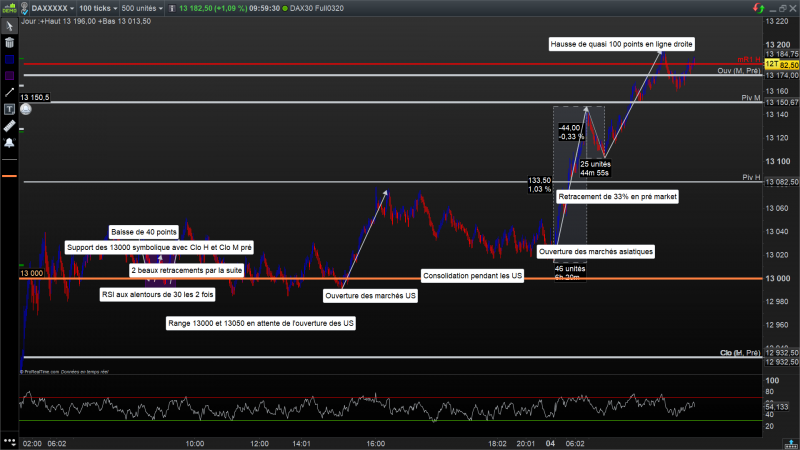Click the 'Clo (H, Pré)' close level label
800x450 pixels.
[740, 353]
